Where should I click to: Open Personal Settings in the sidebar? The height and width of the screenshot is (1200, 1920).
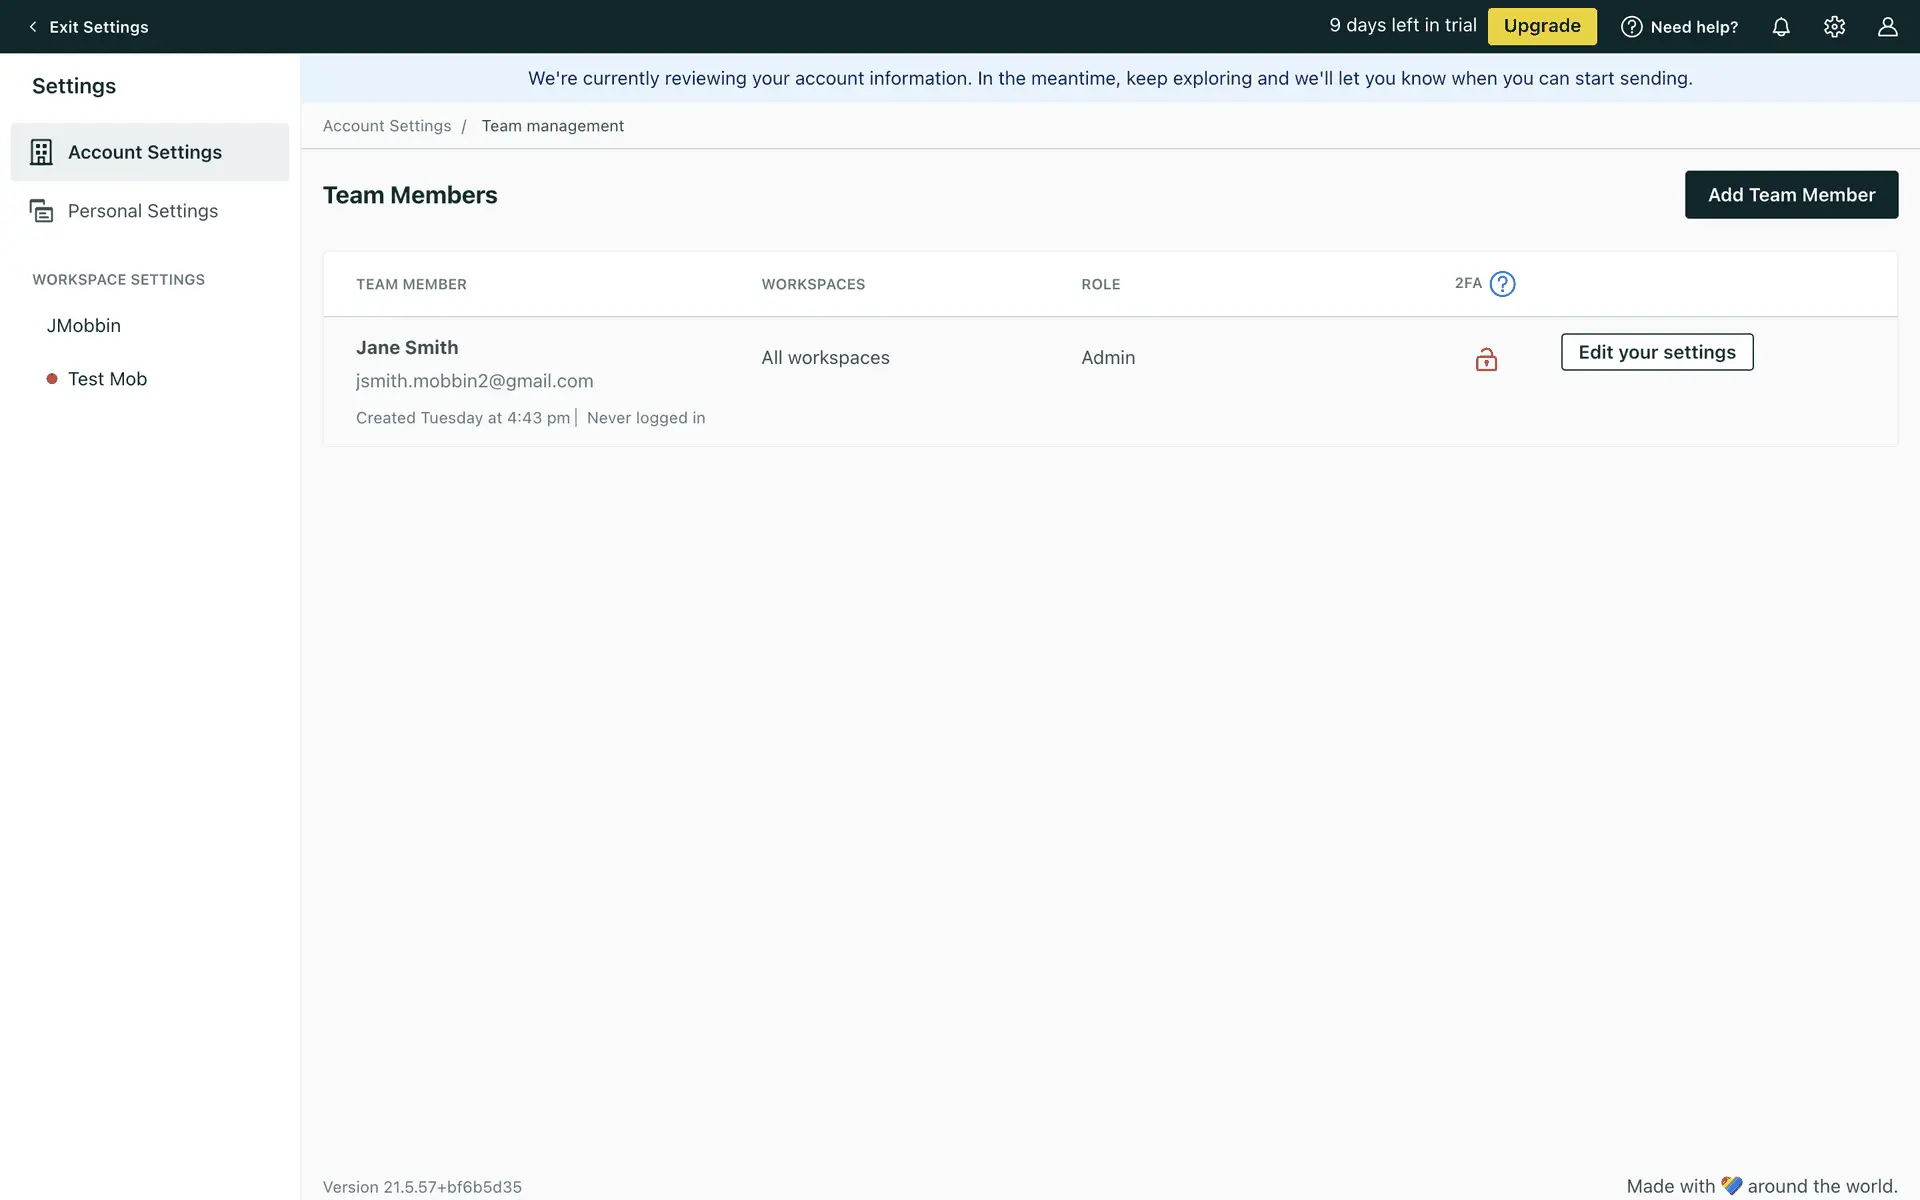point(143,211)
